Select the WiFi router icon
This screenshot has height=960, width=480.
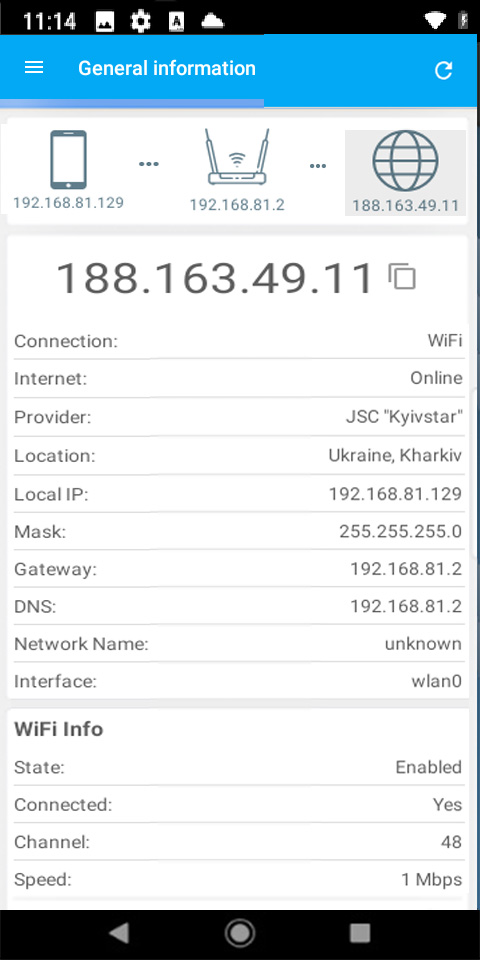pyautogui.click(x=237, y=157)
